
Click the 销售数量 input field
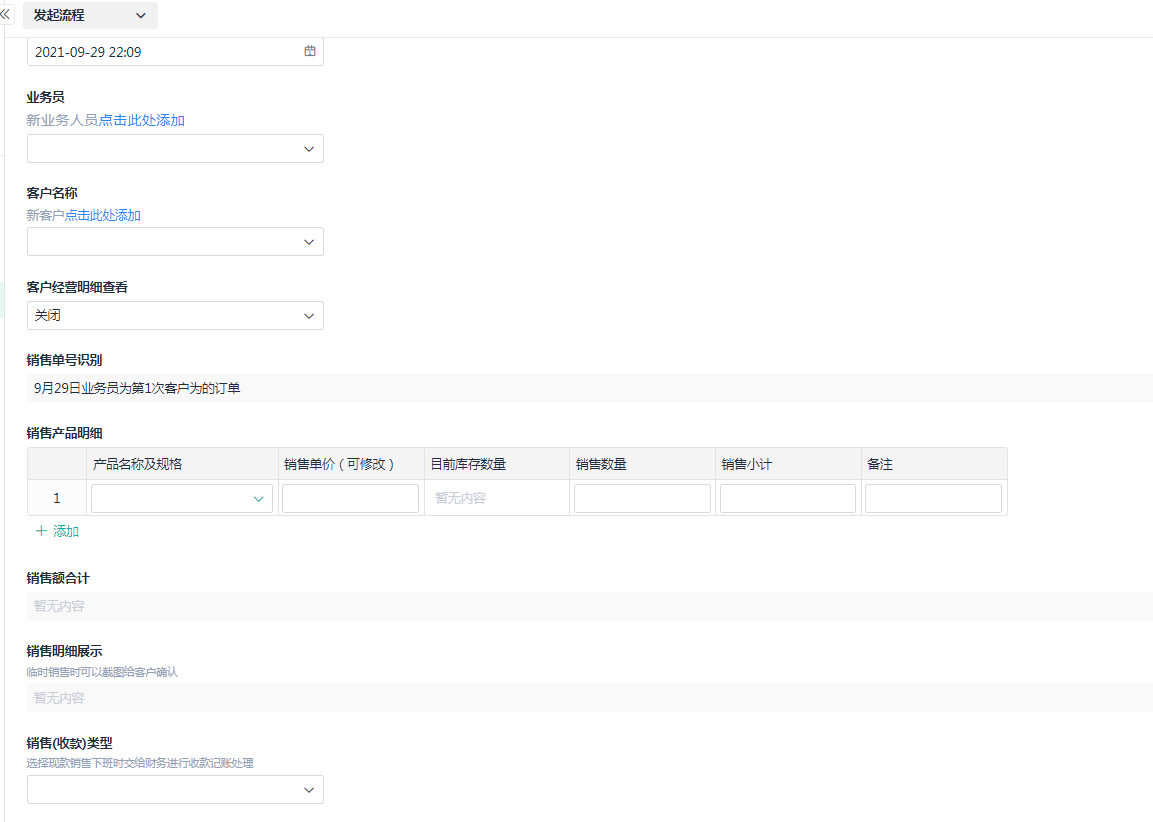click(x=642, y=498)
